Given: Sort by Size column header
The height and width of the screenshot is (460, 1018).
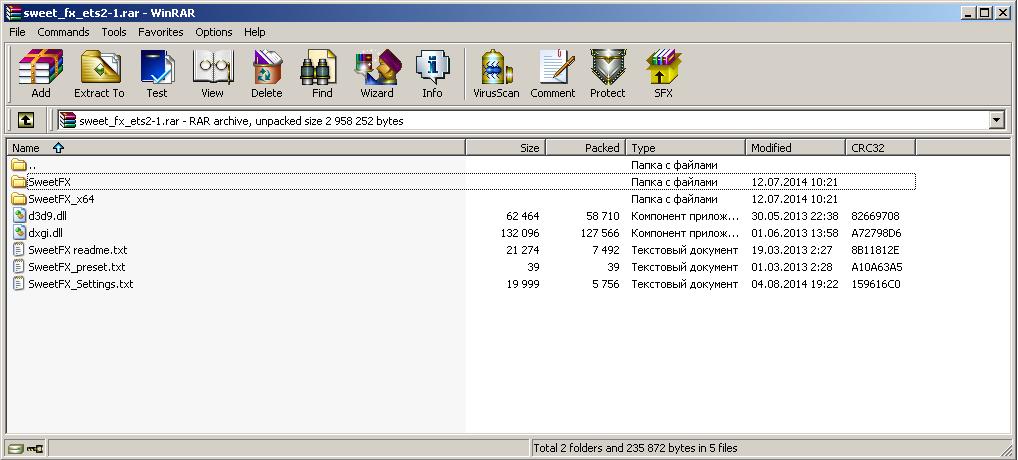Looking at the screenshot, I should pyautogui.click(x=506, y=148).
